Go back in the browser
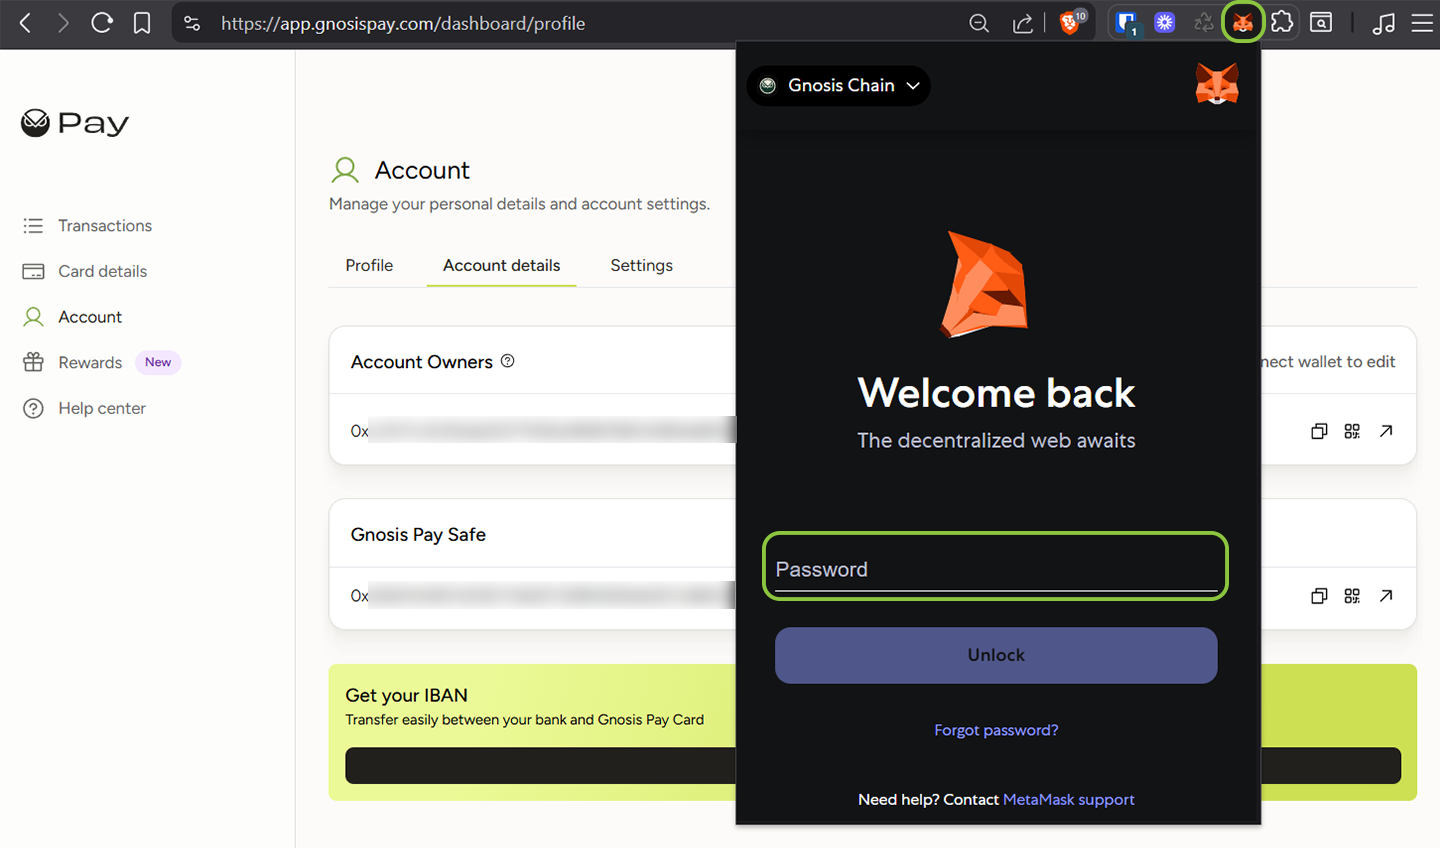 point(26,23)
